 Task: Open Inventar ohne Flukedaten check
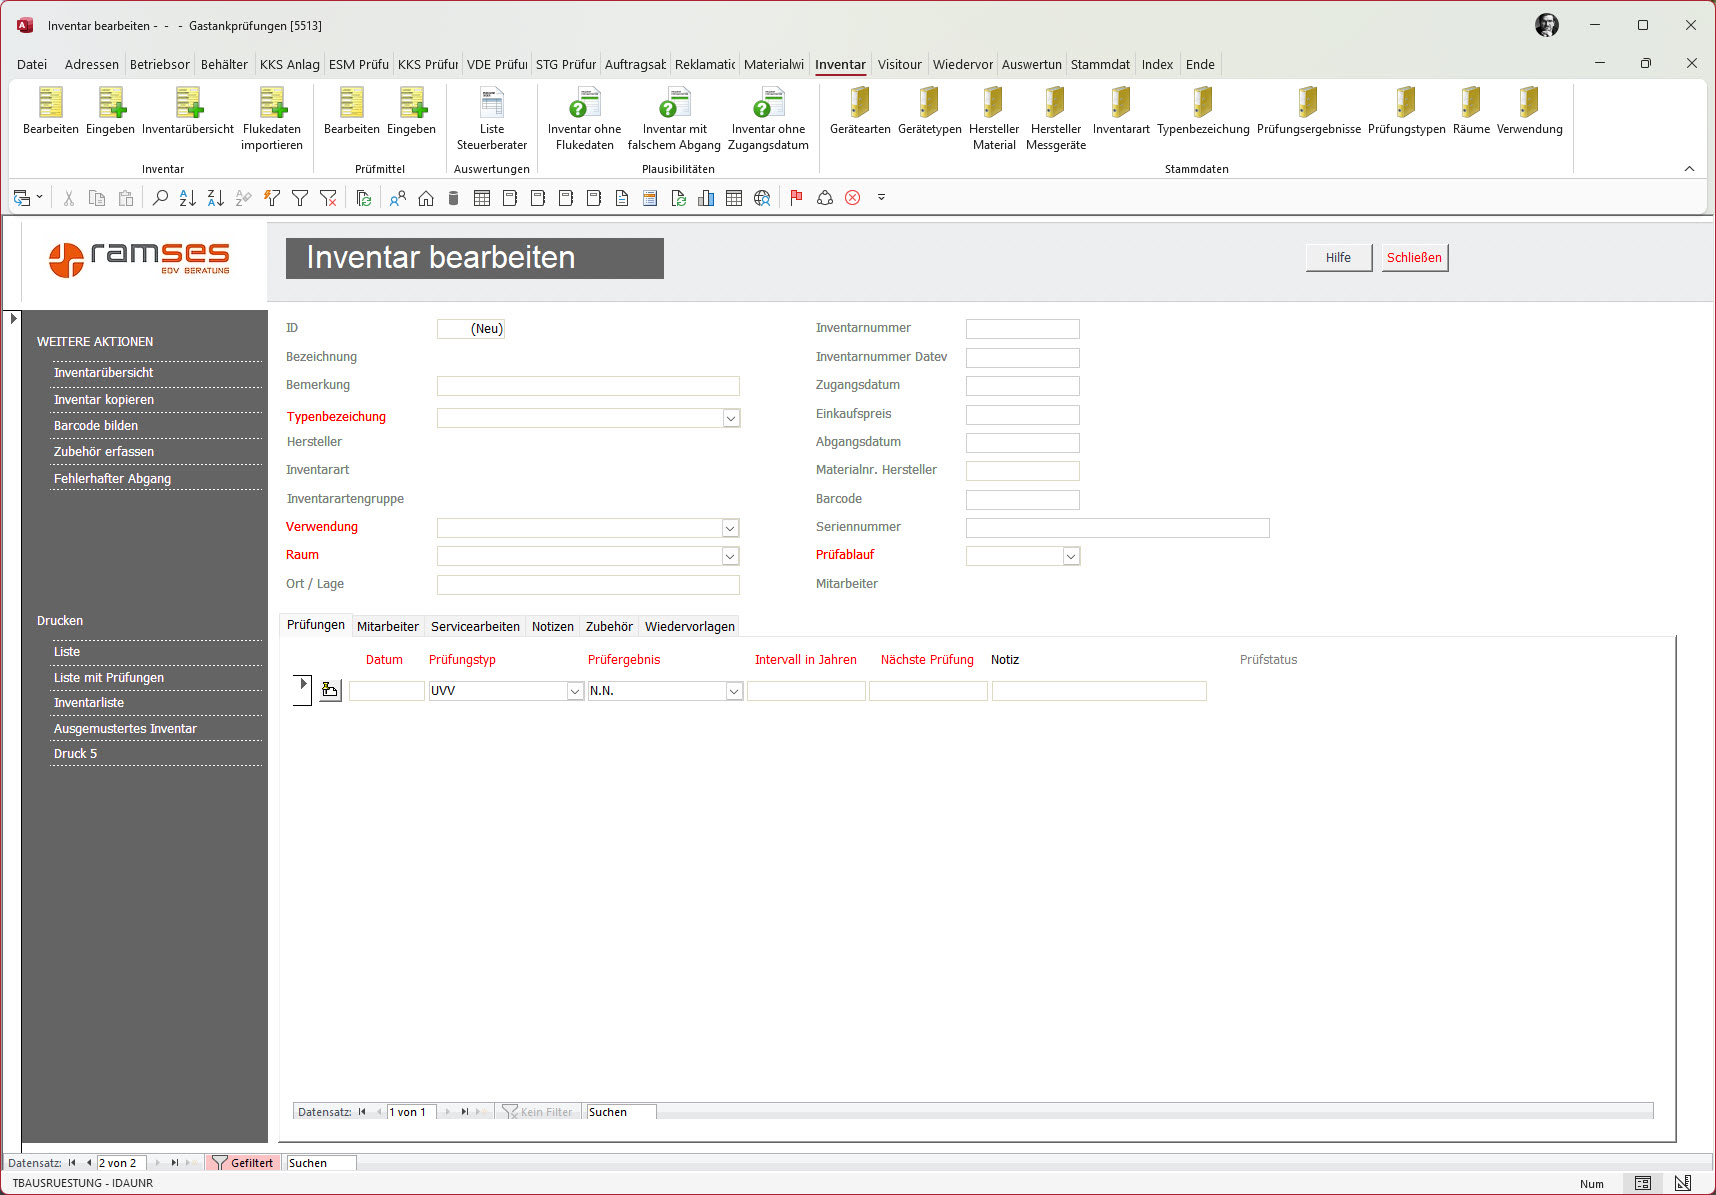[584, 118]
